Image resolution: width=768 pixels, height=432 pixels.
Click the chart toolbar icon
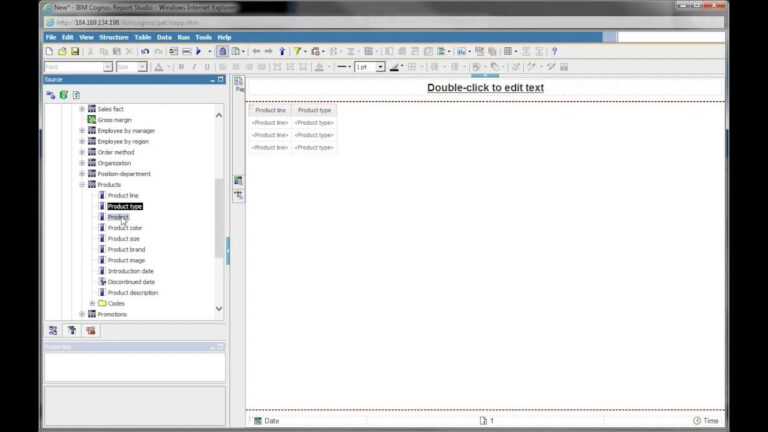pos(461,51)
